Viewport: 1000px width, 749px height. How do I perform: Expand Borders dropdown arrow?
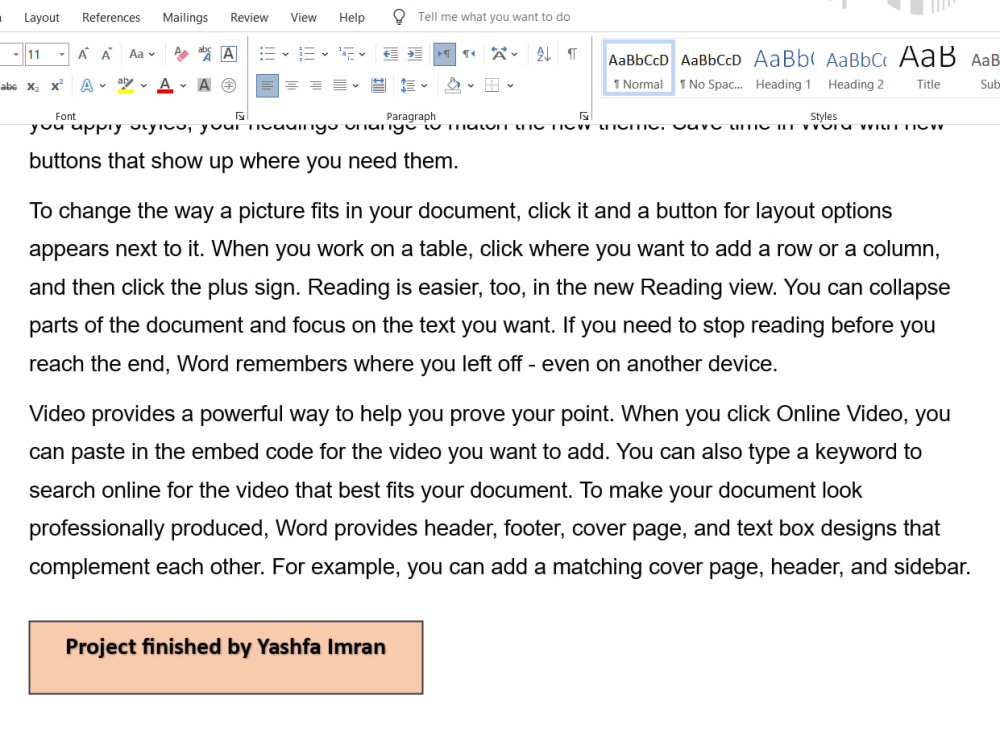tap(510, 85)
